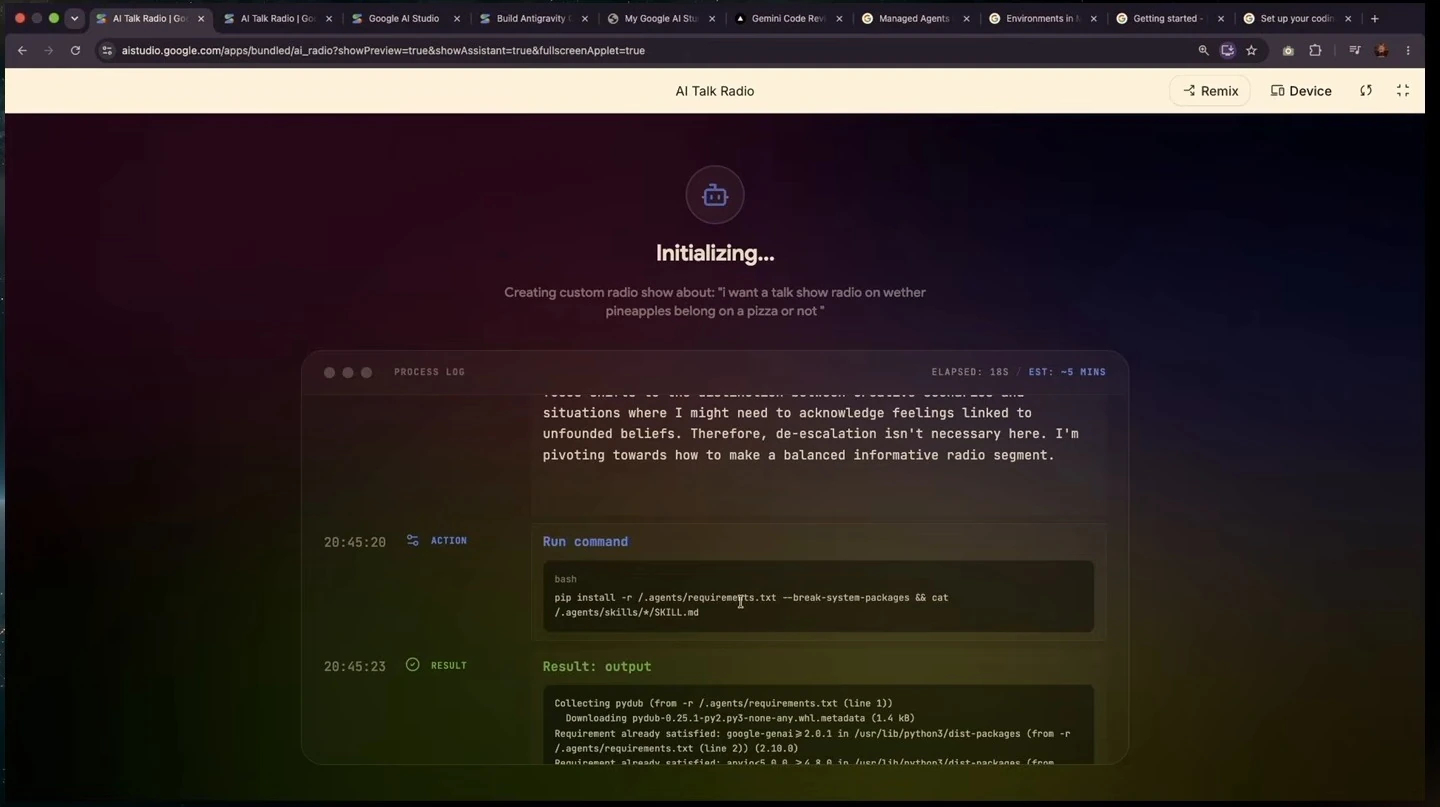Screen dimensions: 1440x807
Task: Open the Chrome profile avatar
Action: click(x=1382, y=50)
